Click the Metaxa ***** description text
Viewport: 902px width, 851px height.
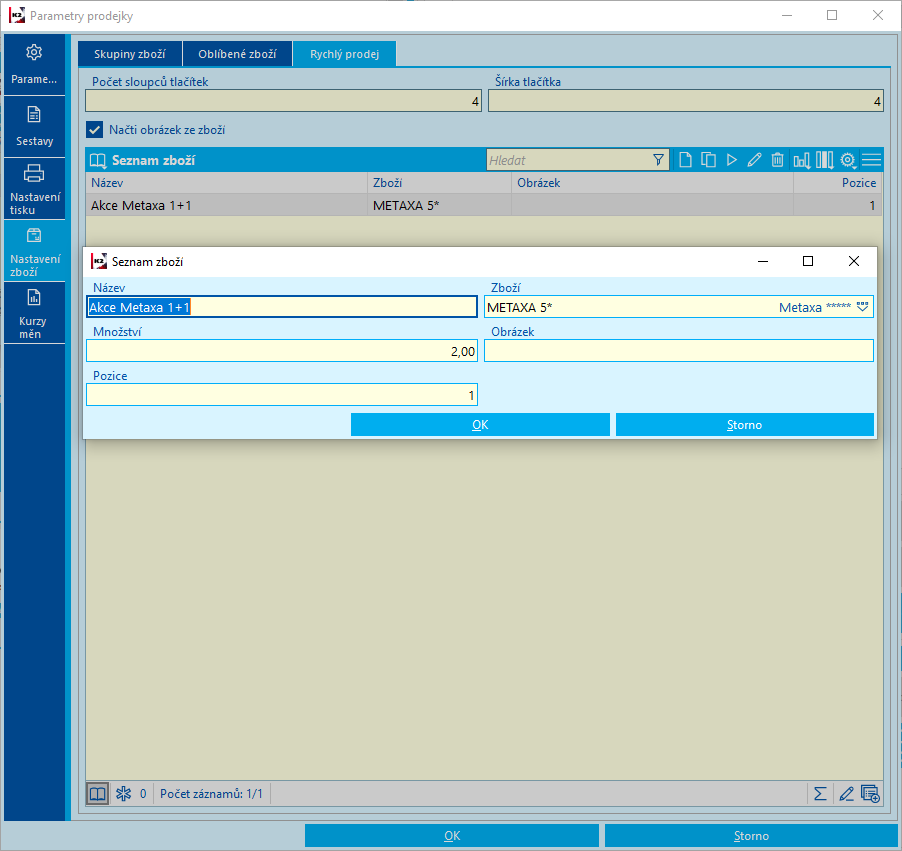[815, 307]
